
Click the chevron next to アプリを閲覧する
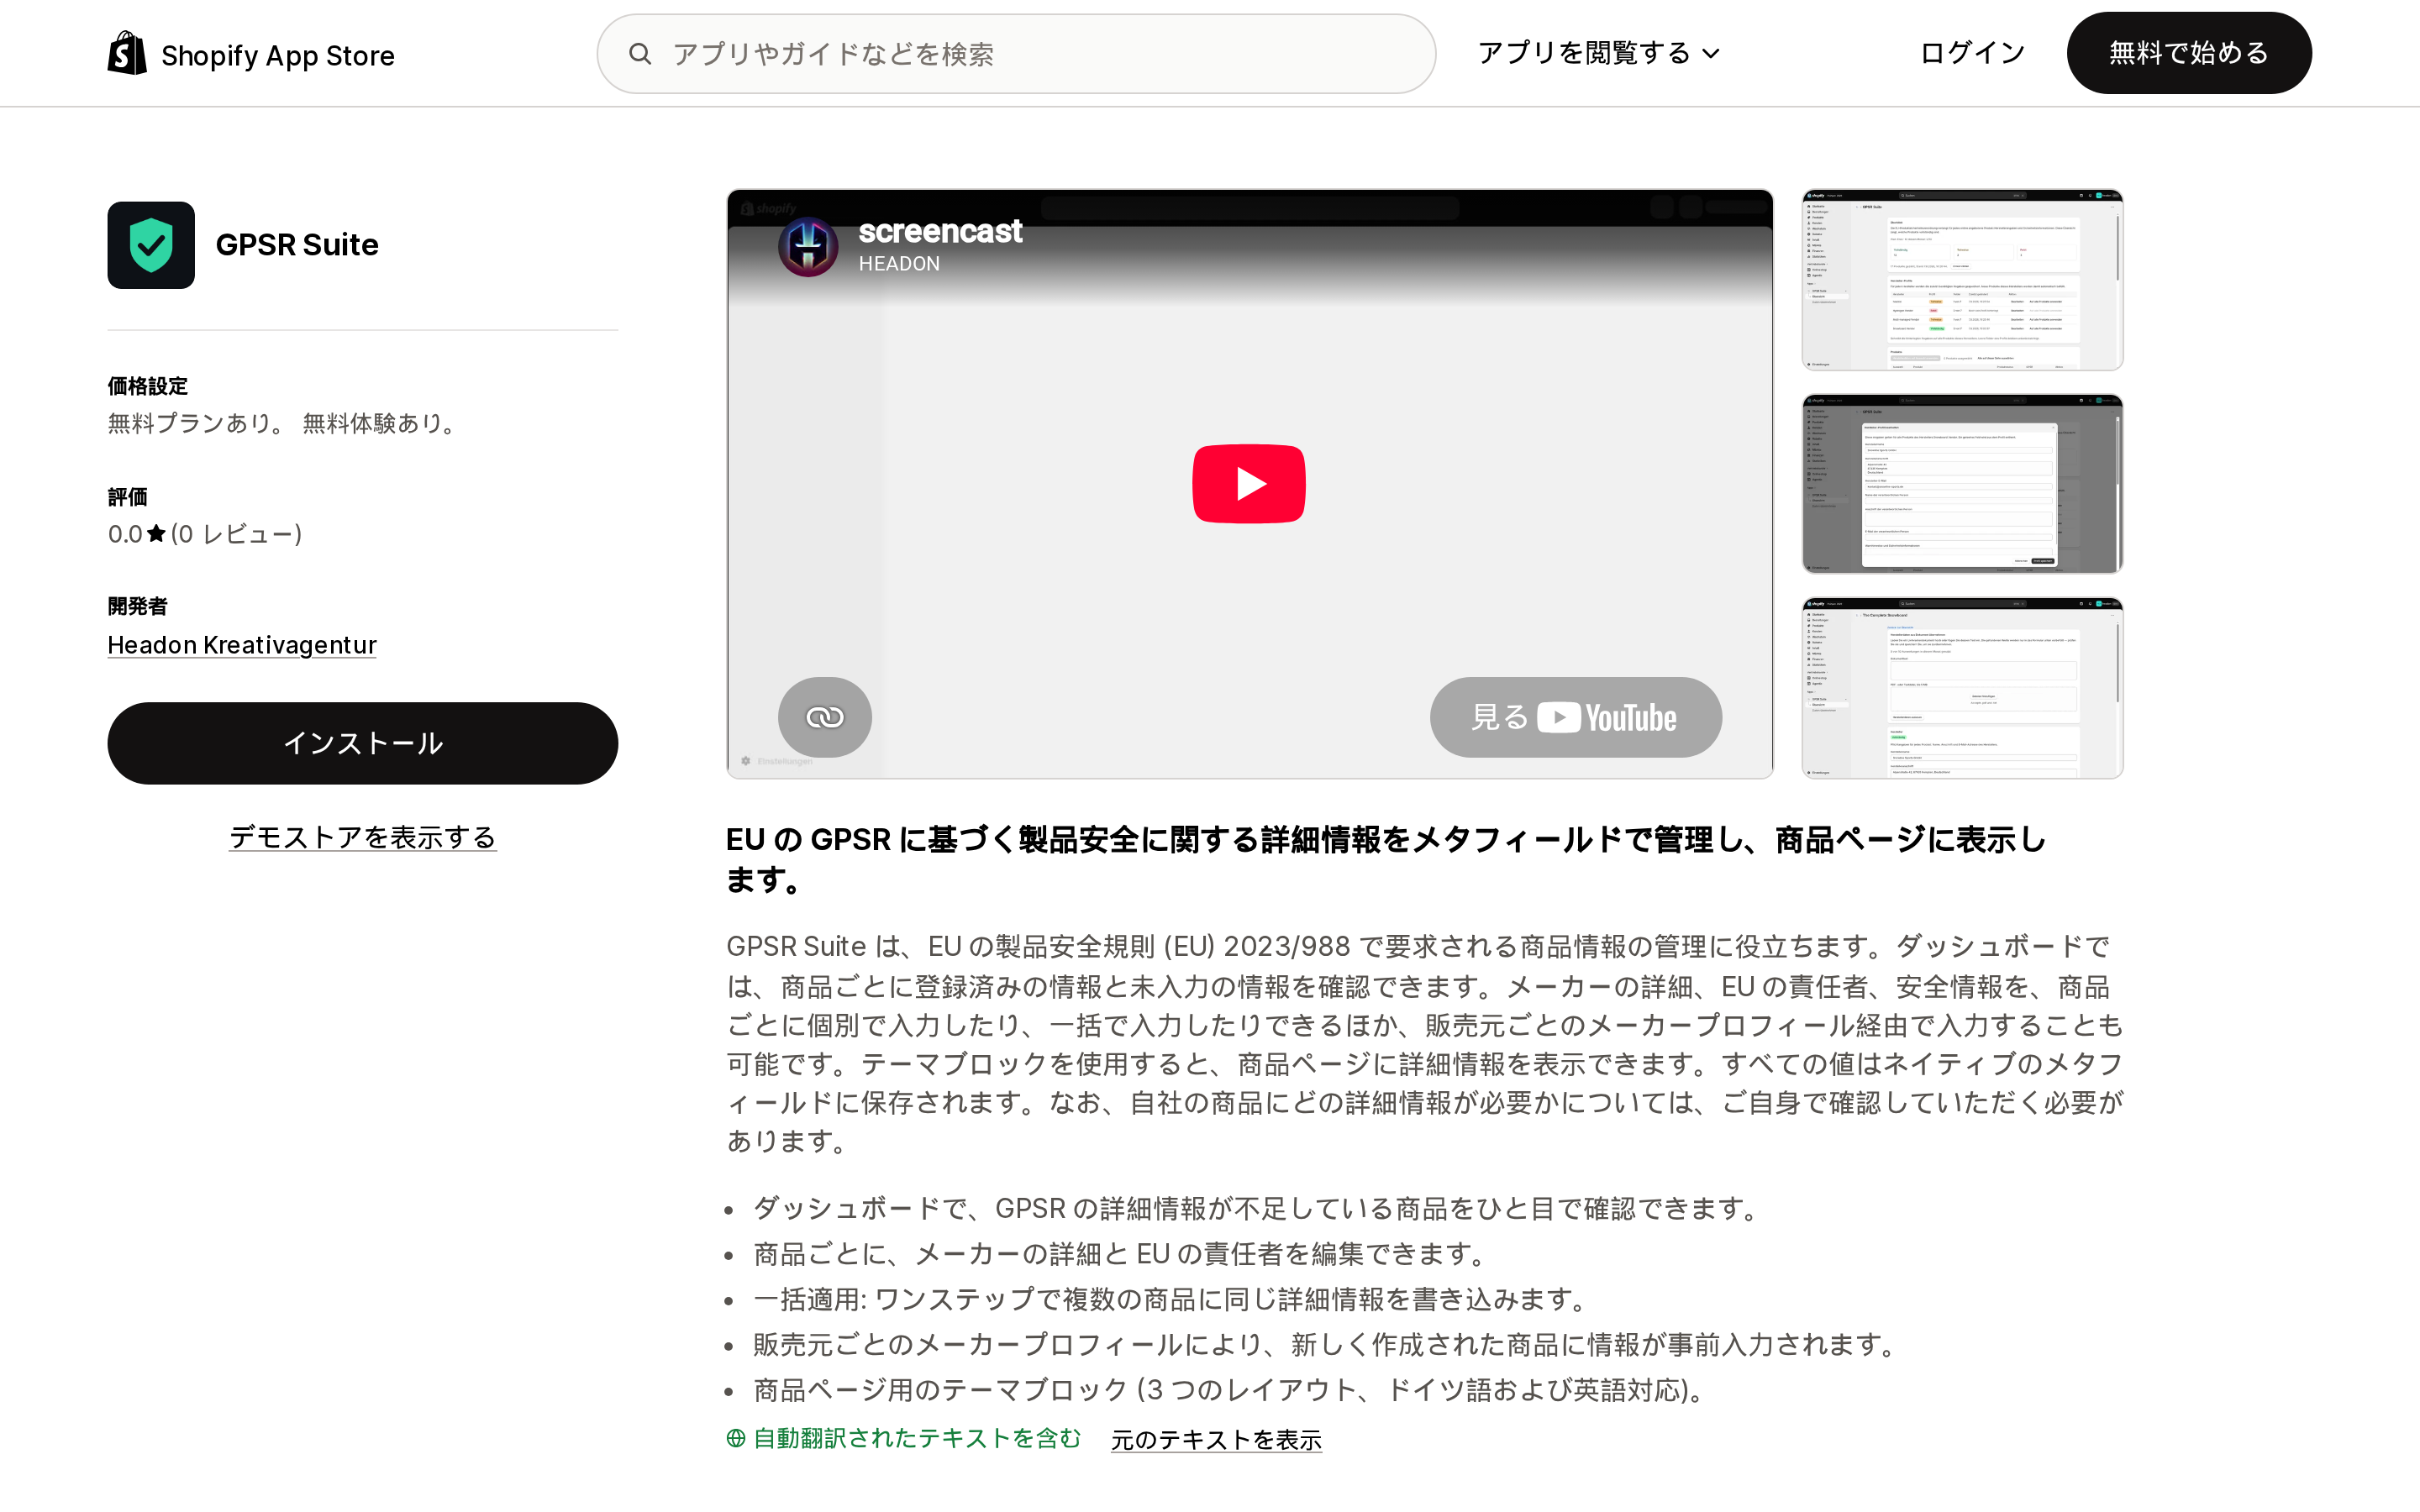tap(1711, 54)
